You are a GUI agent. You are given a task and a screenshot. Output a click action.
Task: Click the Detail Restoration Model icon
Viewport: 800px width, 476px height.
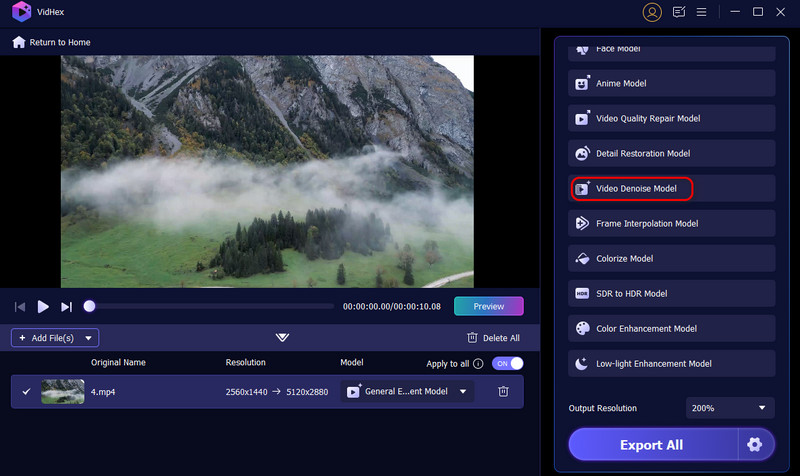point(582,154)
